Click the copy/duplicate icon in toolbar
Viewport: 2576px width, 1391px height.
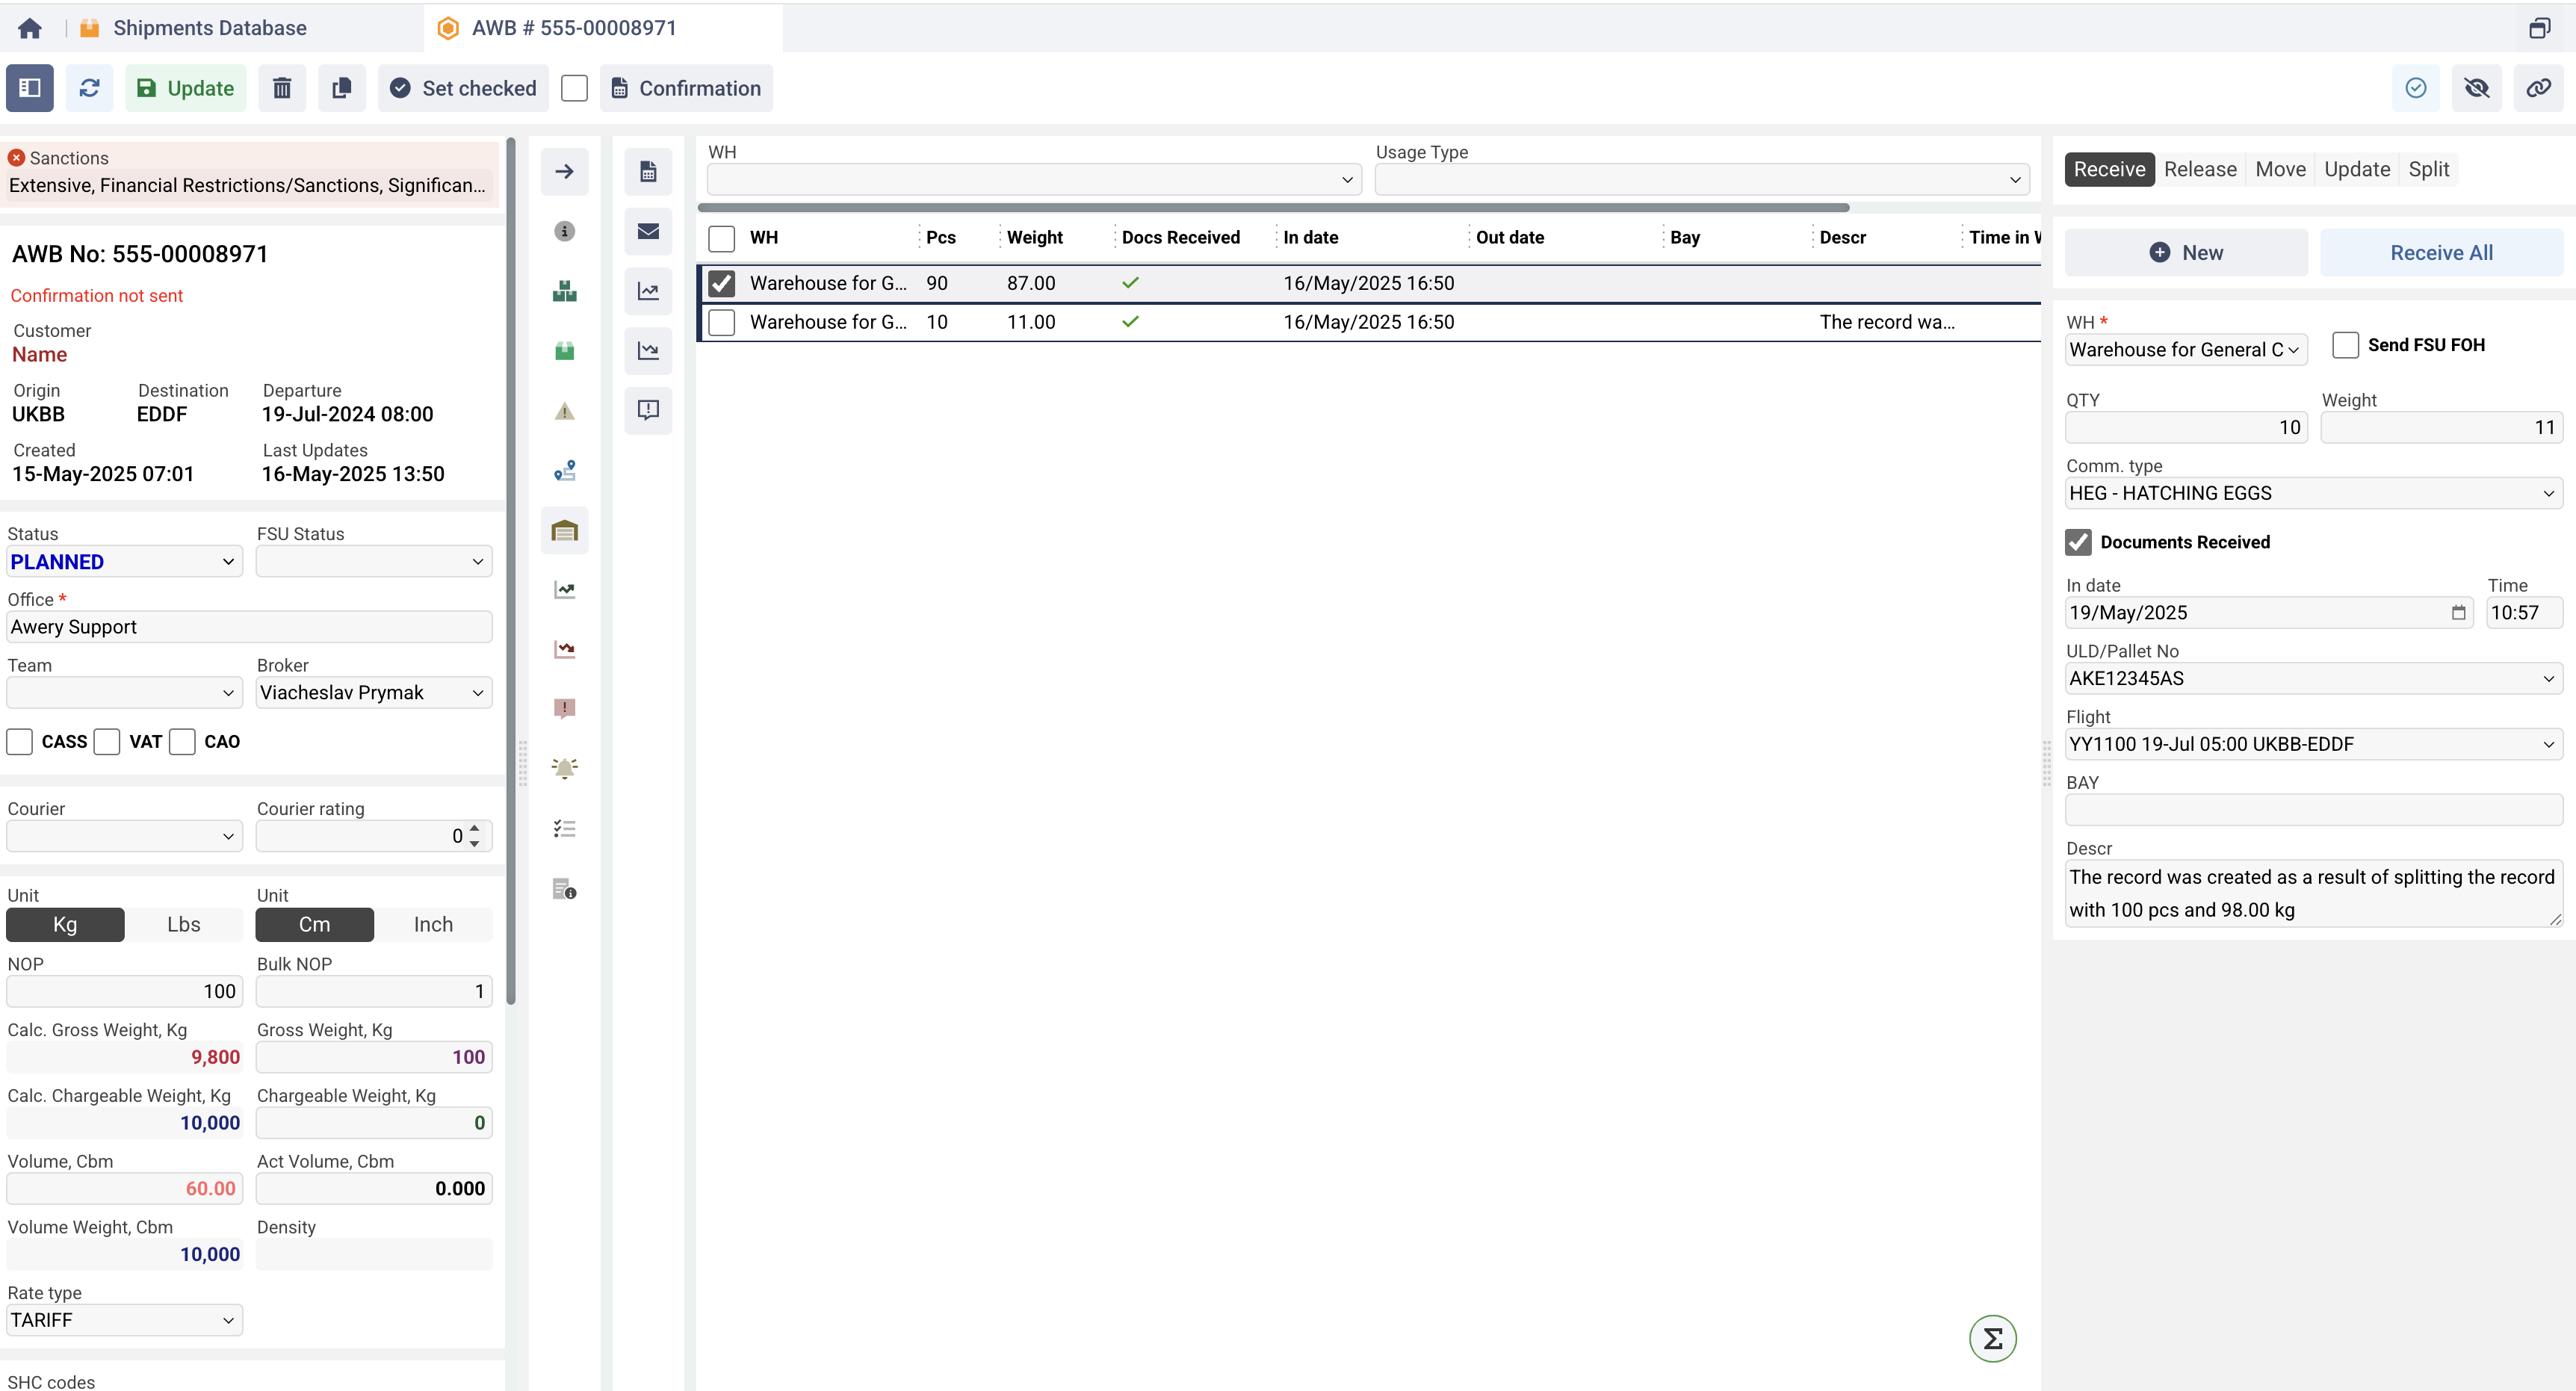(x=341, y=88)
